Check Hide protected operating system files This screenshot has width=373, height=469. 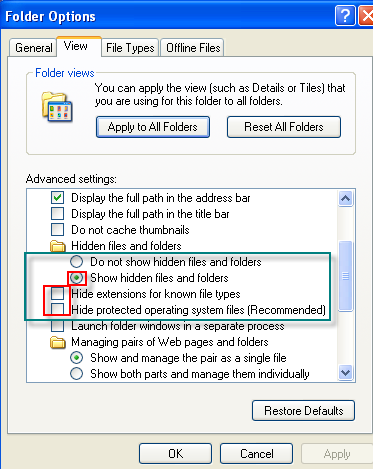pos(57,310)
